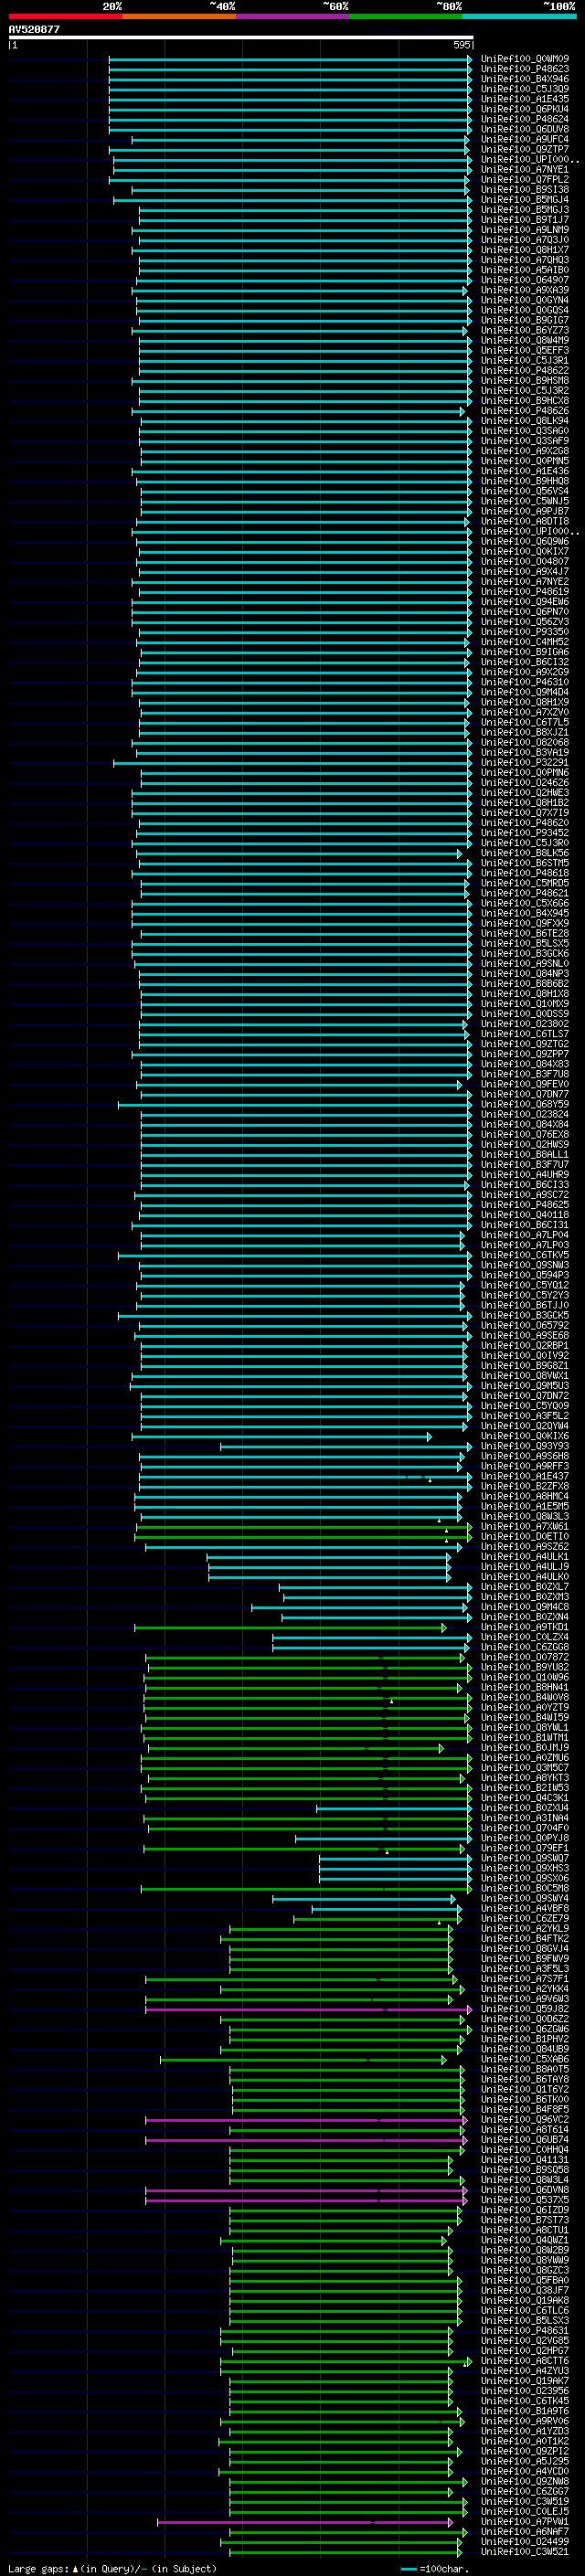This screenshot has height=2576, width=585.
Task: Click the green ~80% identity legend segment
Action: (406, 16)
